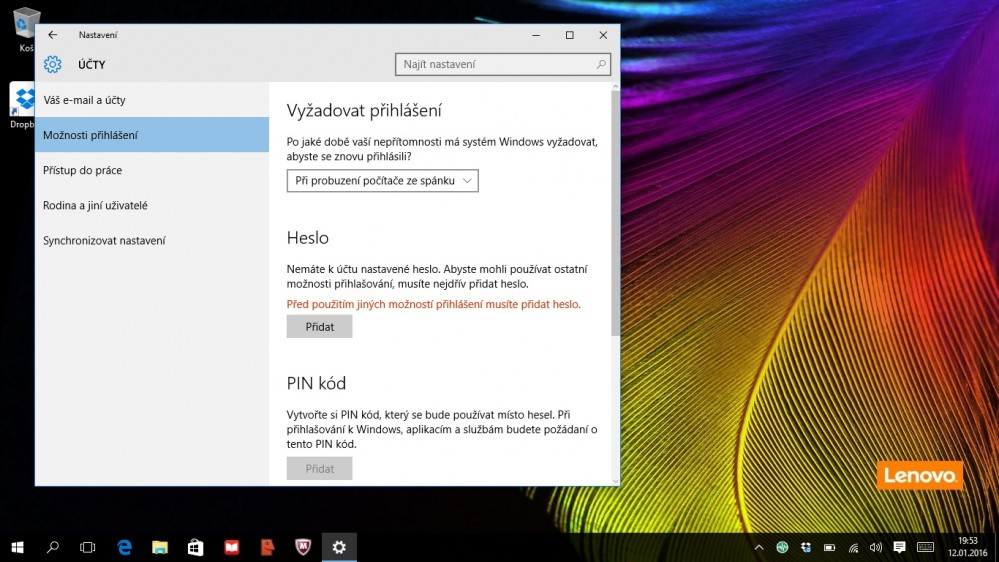Open Microsoft Edge from the taskbar
Image resolution: width=999 pixels, height=562 pixels.
124,547
